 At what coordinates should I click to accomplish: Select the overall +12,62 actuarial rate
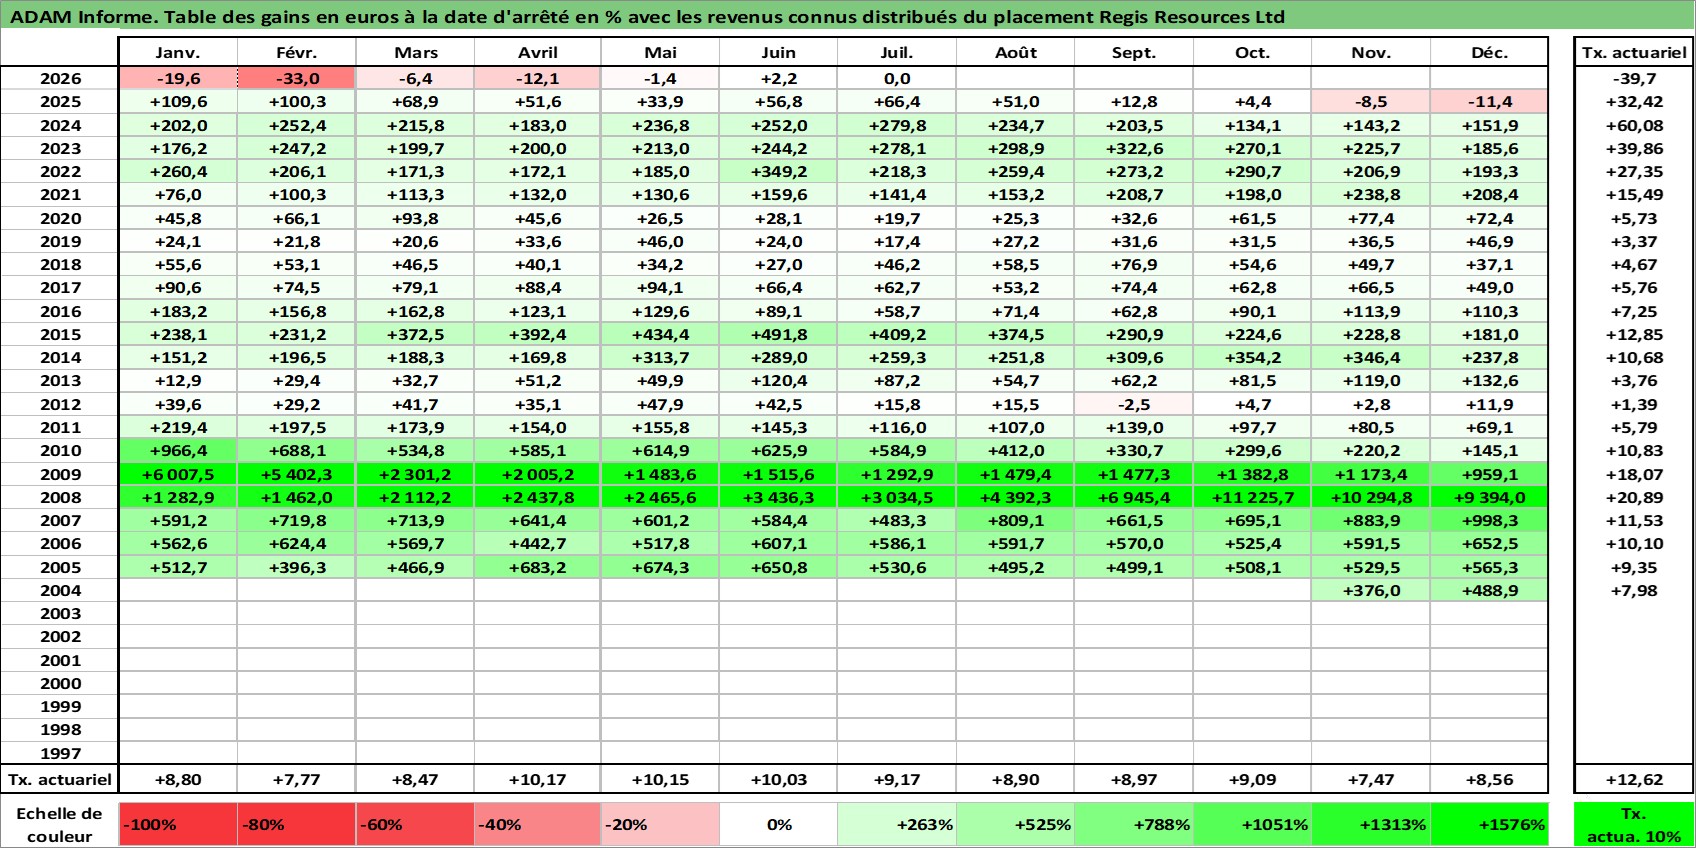[x=1634, y=779]
